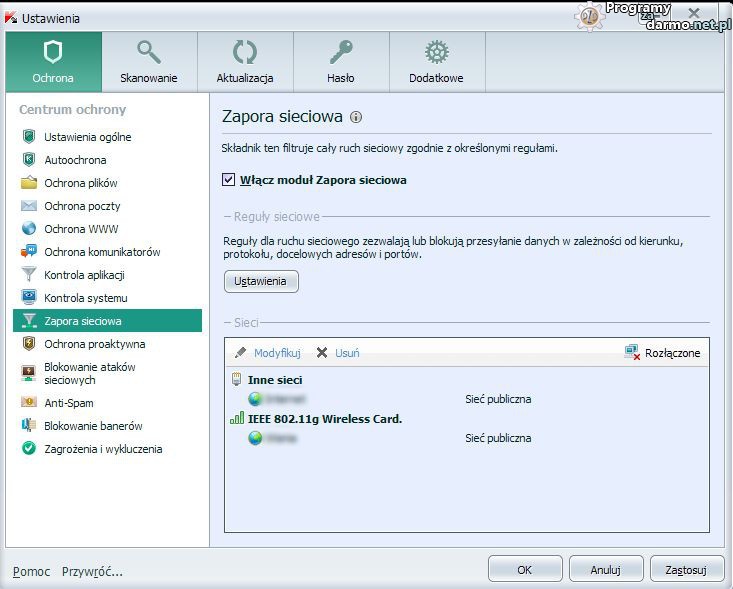The height and width of the screenshot is (589, 733).
Task: Select Ochrona plików label
Action: 81,183
